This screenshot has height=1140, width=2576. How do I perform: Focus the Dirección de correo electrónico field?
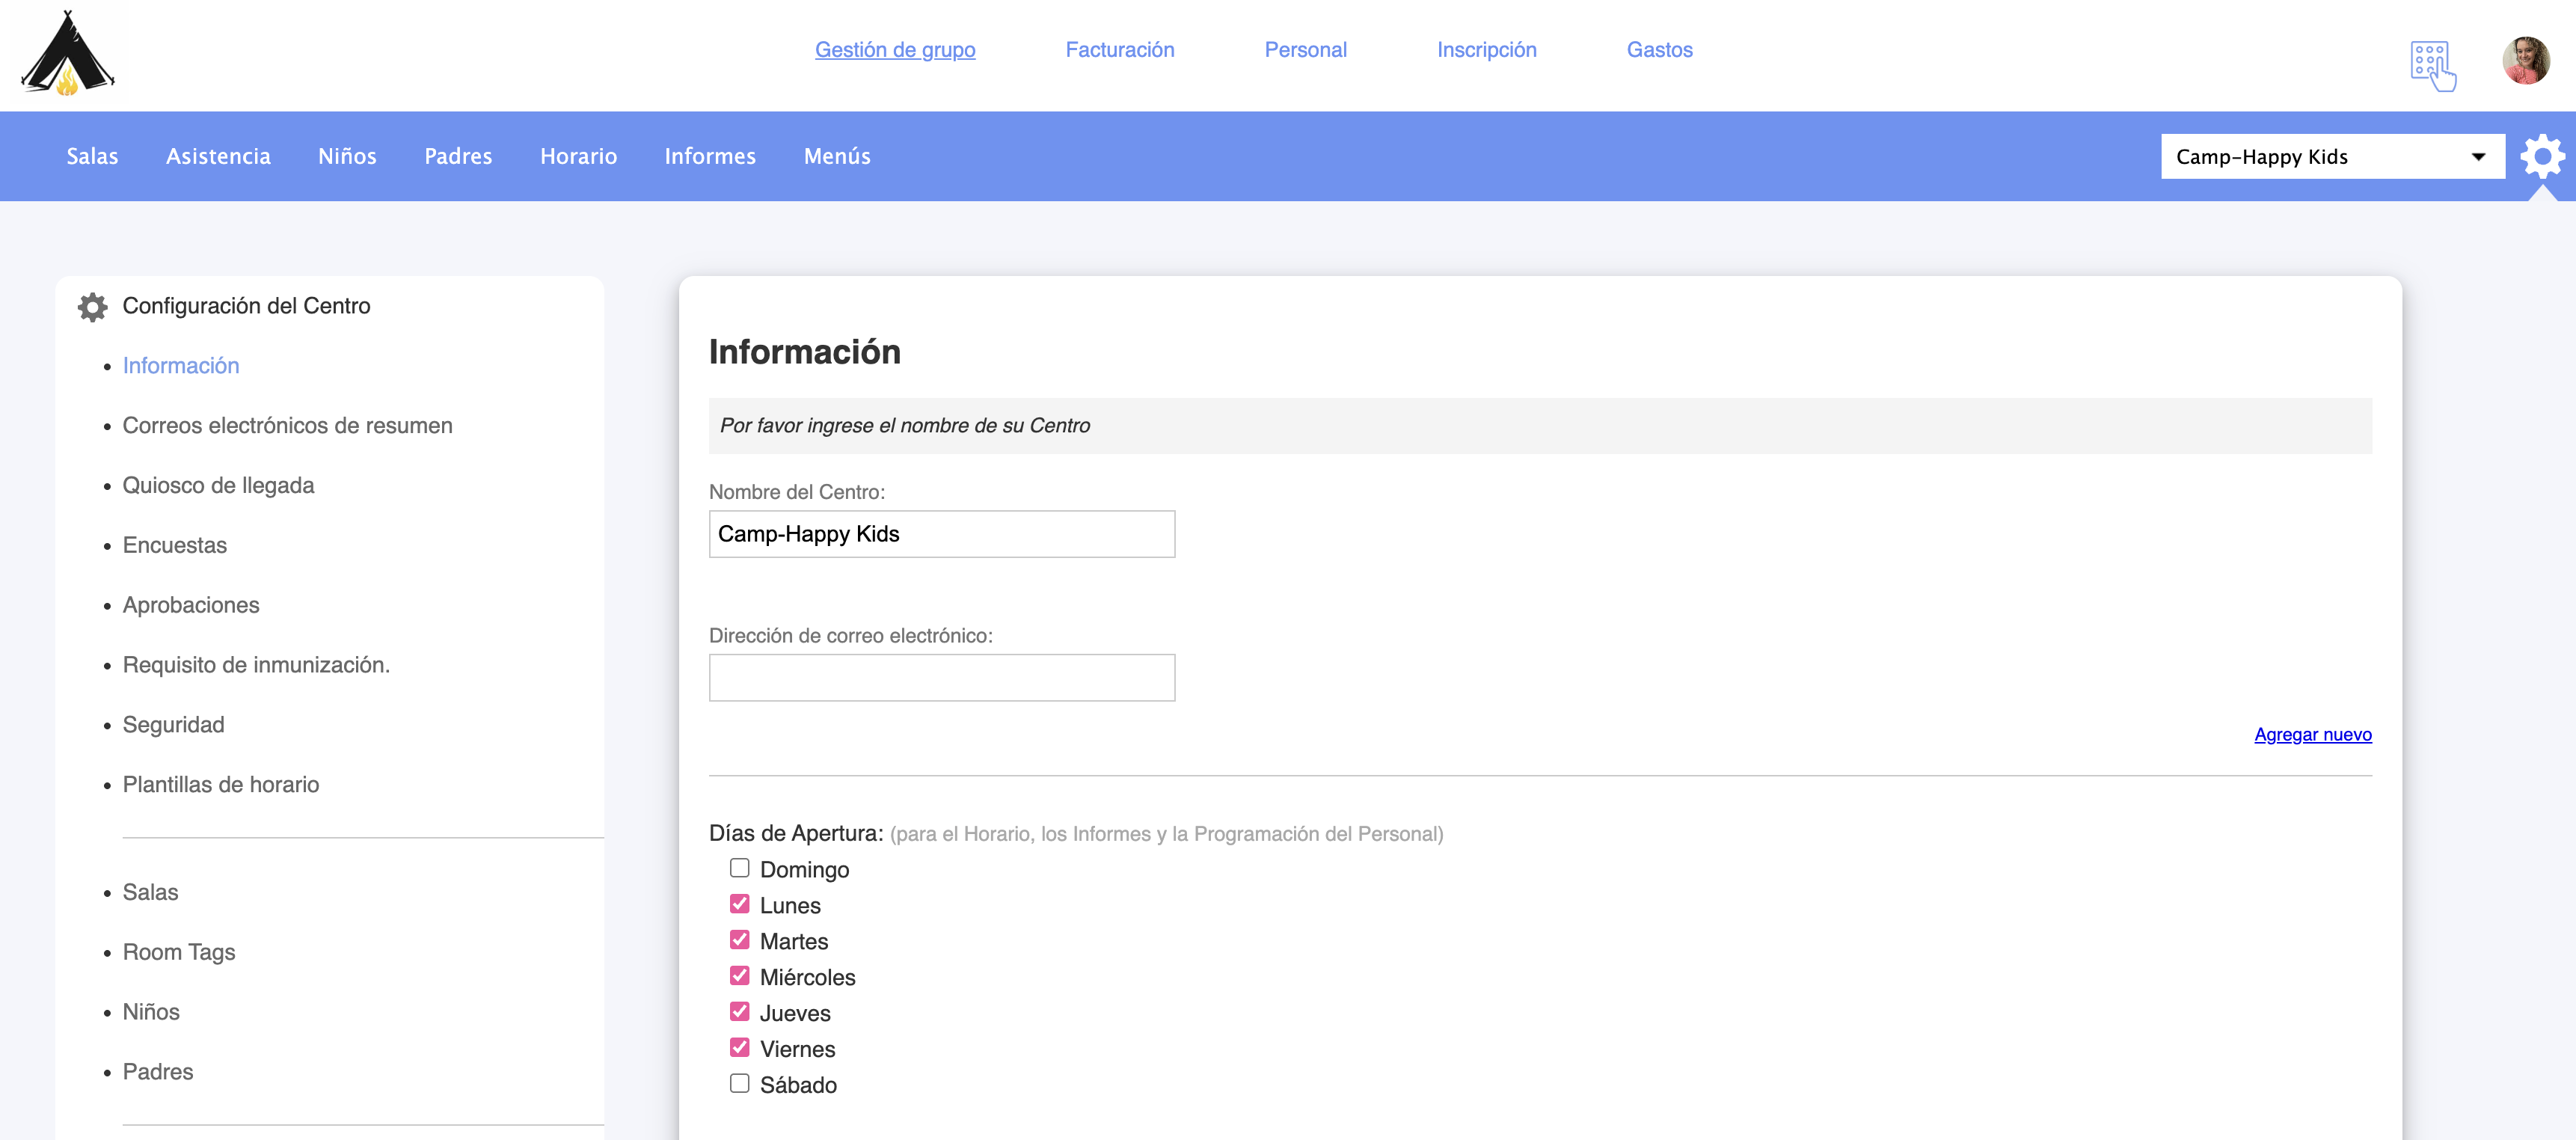click(x=941, y=678)
